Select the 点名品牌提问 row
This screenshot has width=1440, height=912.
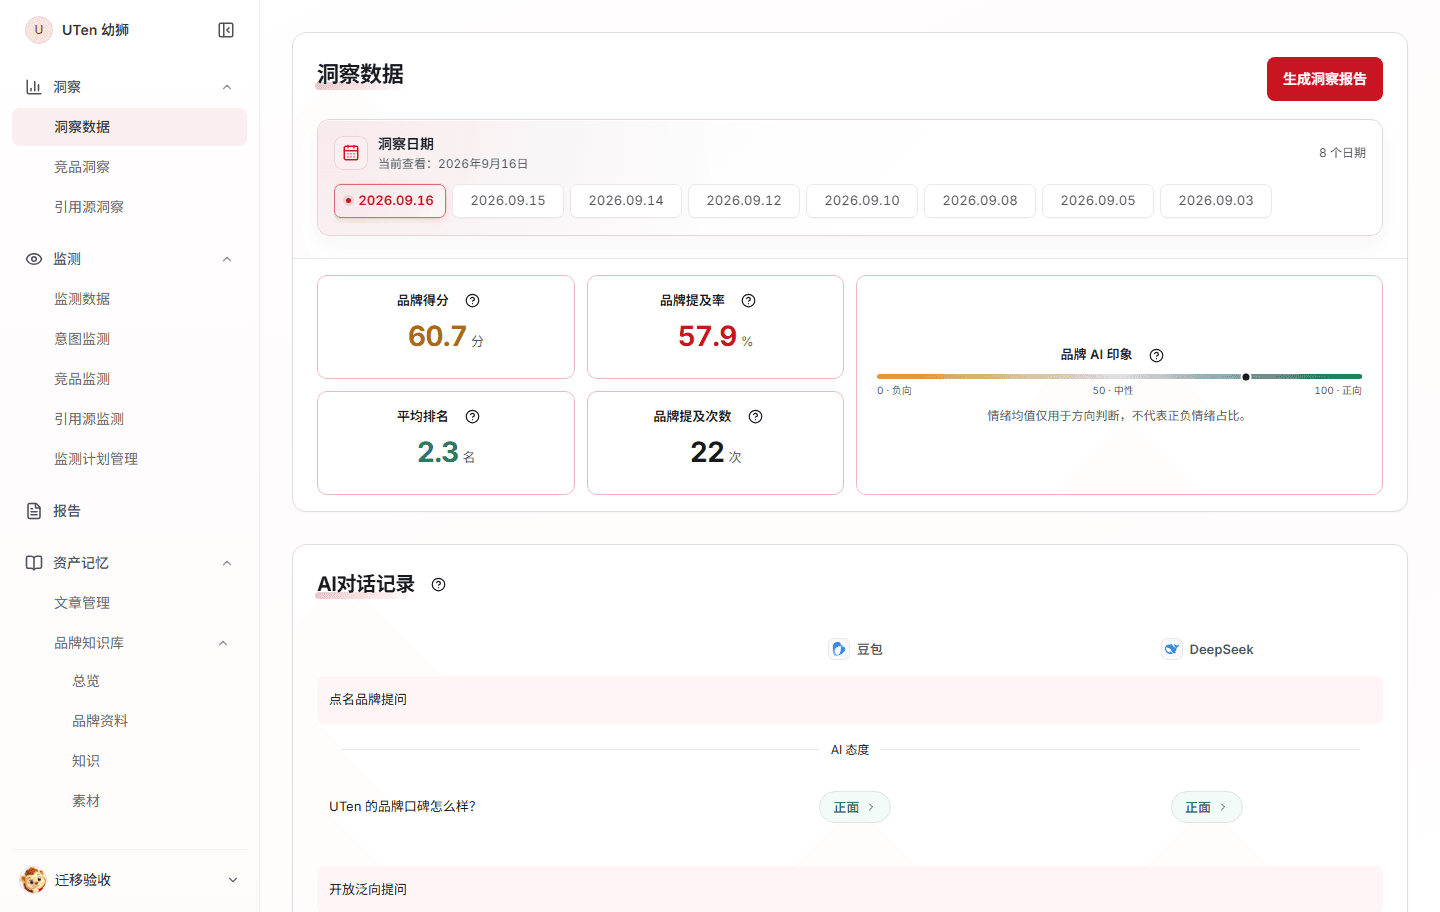coord(850,700)
